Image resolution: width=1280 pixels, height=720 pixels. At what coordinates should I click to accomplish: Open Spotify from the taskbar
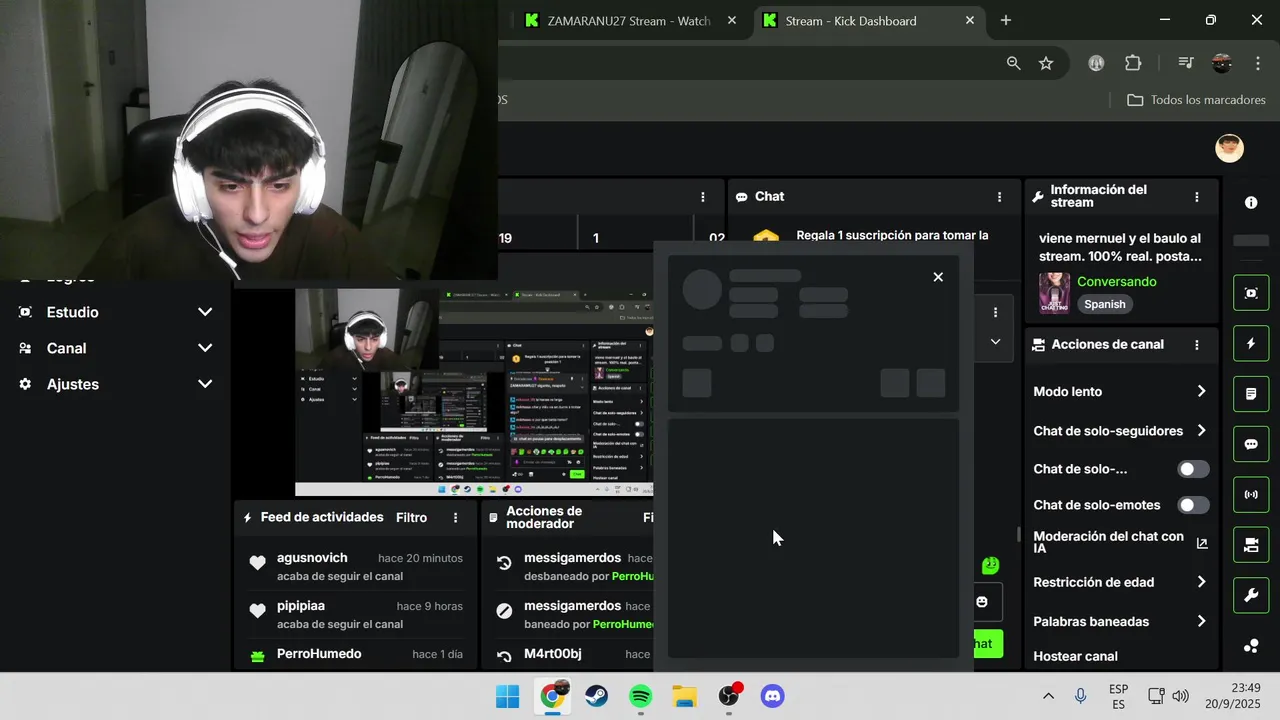point(641,696)
